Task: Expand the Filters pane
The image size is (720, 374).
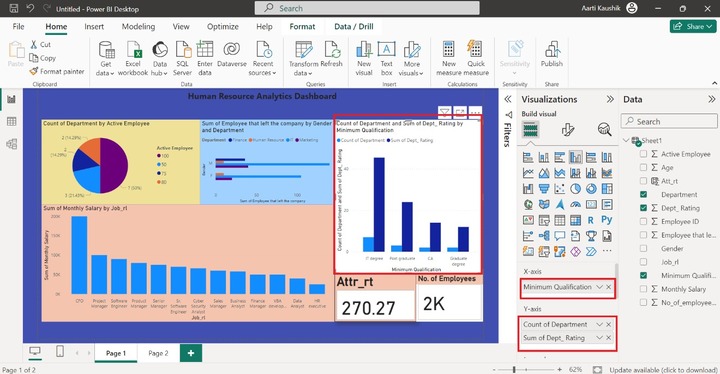Action: 507,99
